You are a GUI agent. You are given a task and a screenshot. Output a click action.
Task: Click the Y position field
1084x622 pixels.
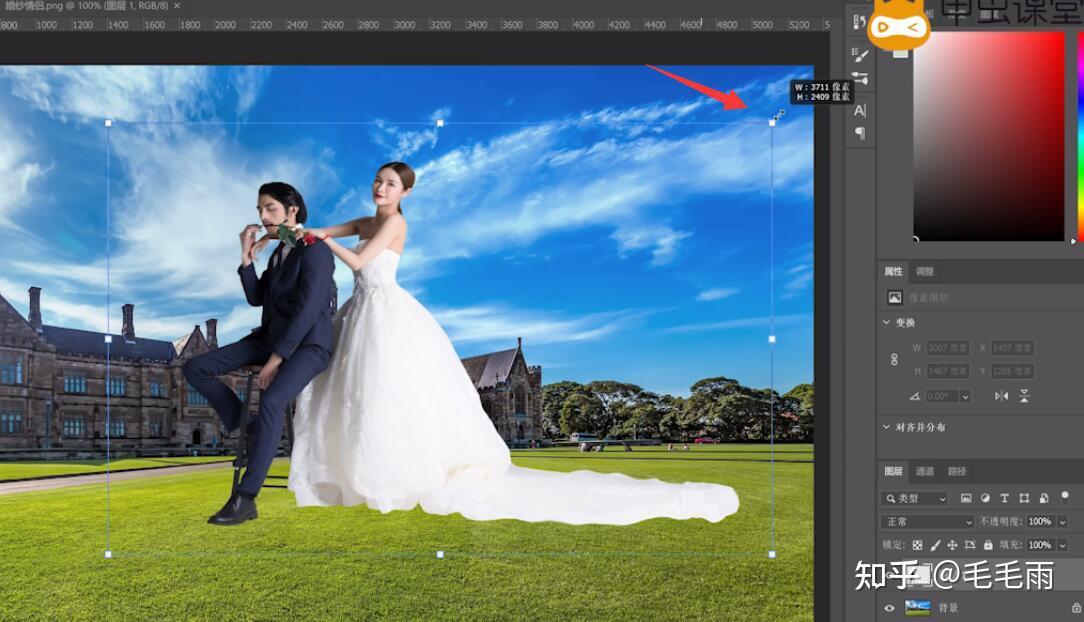pyautogui.click(x=1011, y=372)
